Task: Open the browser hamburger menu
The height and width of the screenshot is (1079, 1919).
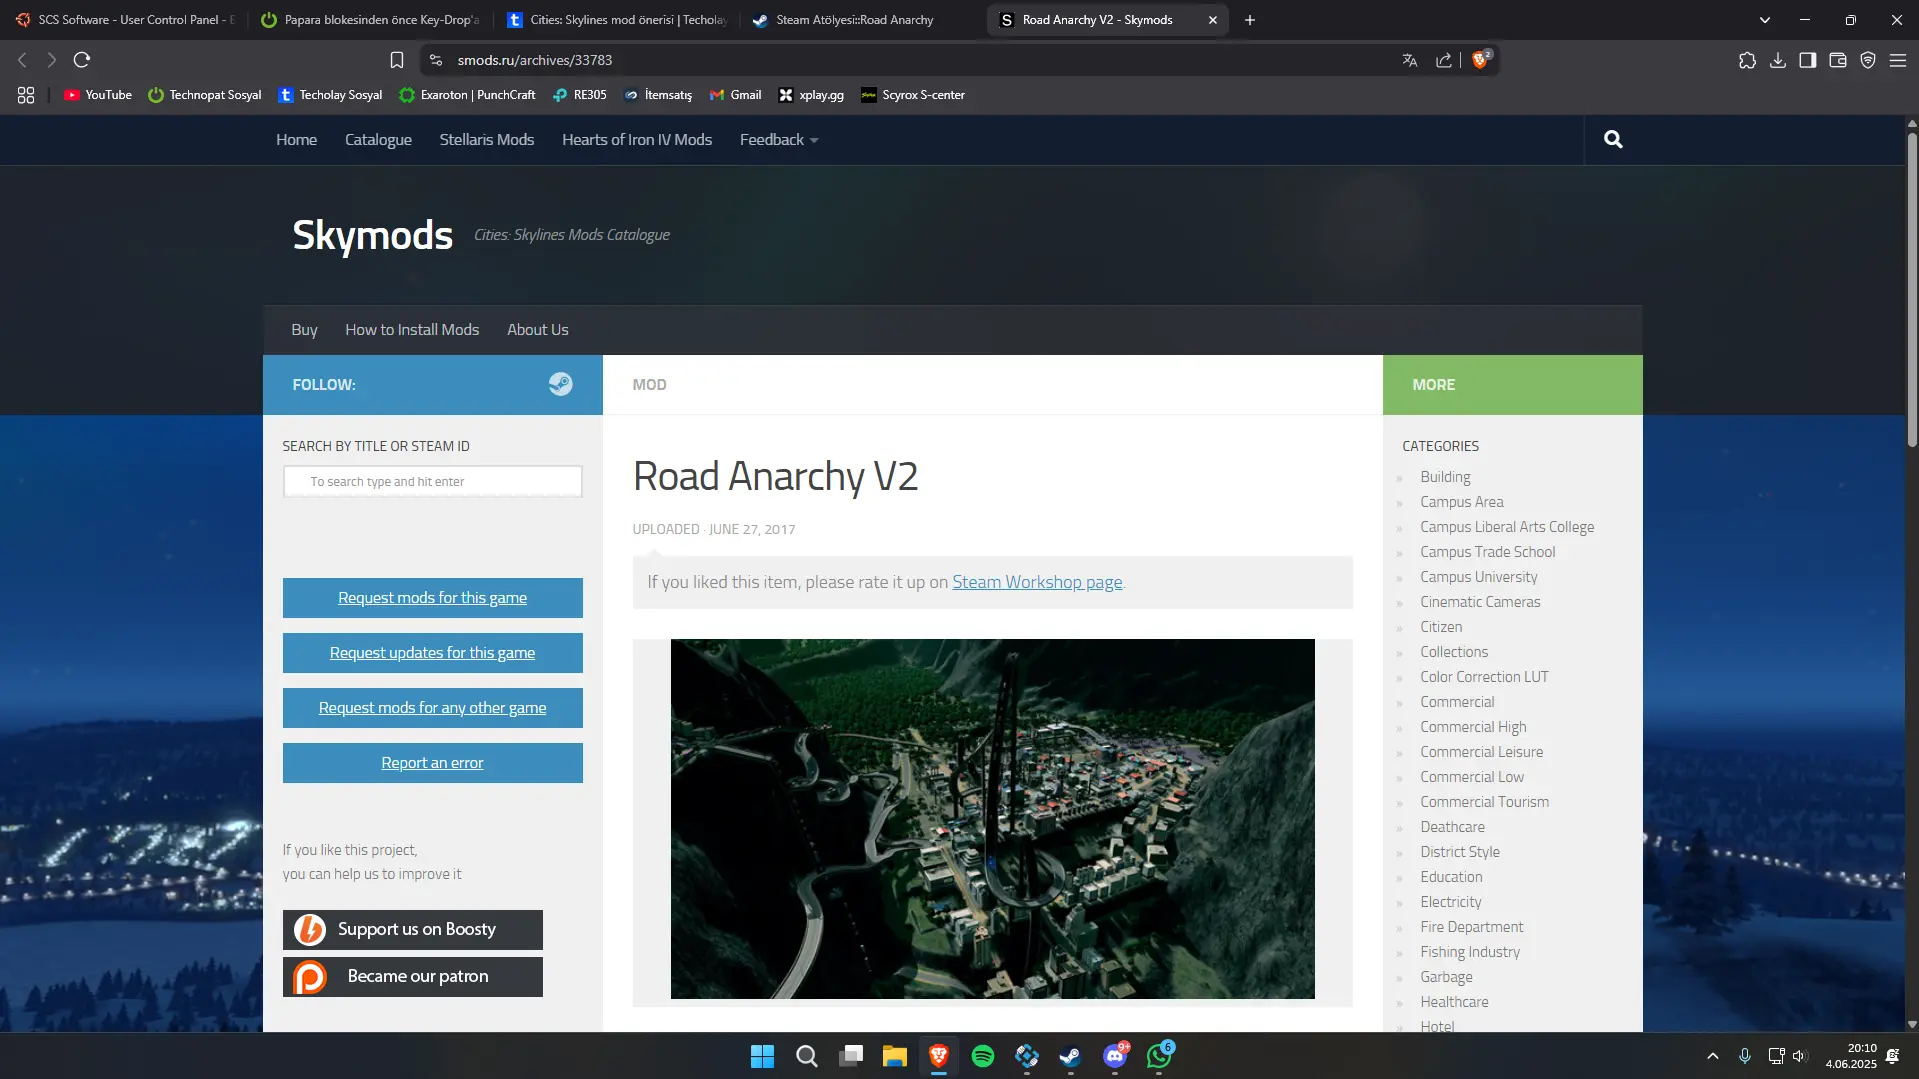Action: 1898,60
